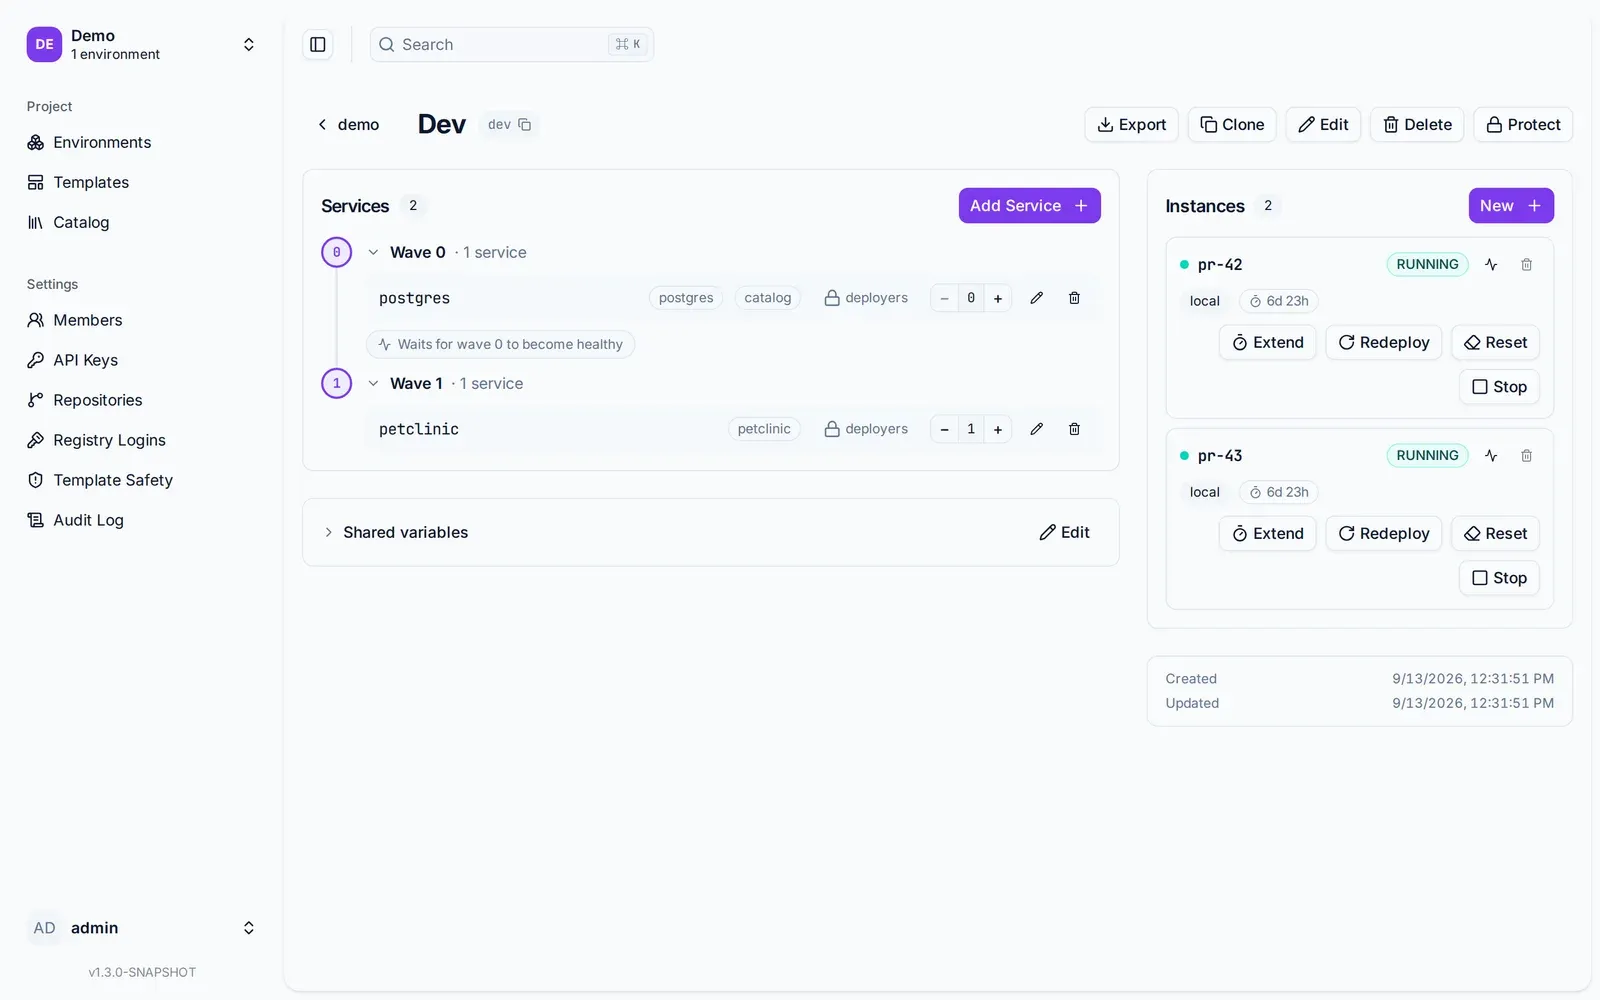Open Template Safety settings
Image resolution: width=1600 pixels, height=1000 pixels.
[141, 480]
